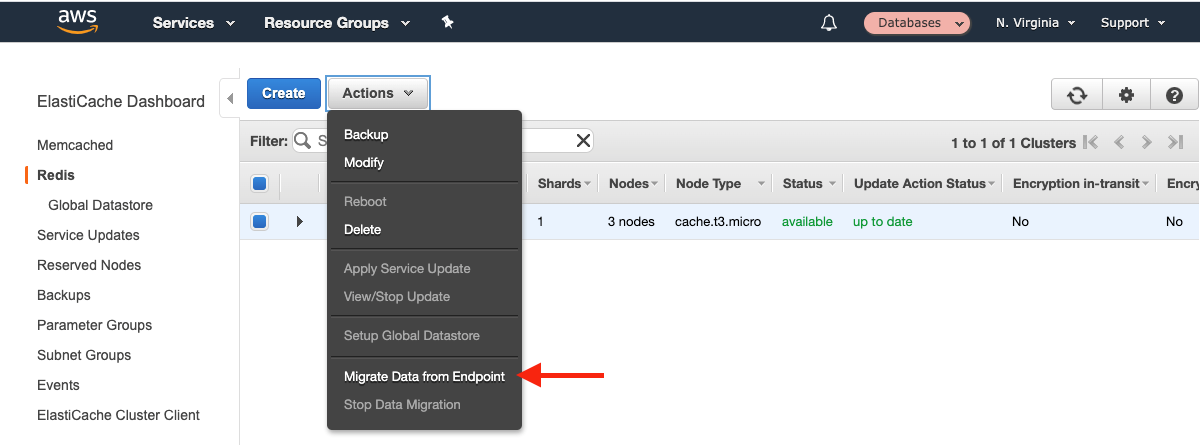Clear the filter with the X
Screen dimensions: 1200x445
pos(583,142)
